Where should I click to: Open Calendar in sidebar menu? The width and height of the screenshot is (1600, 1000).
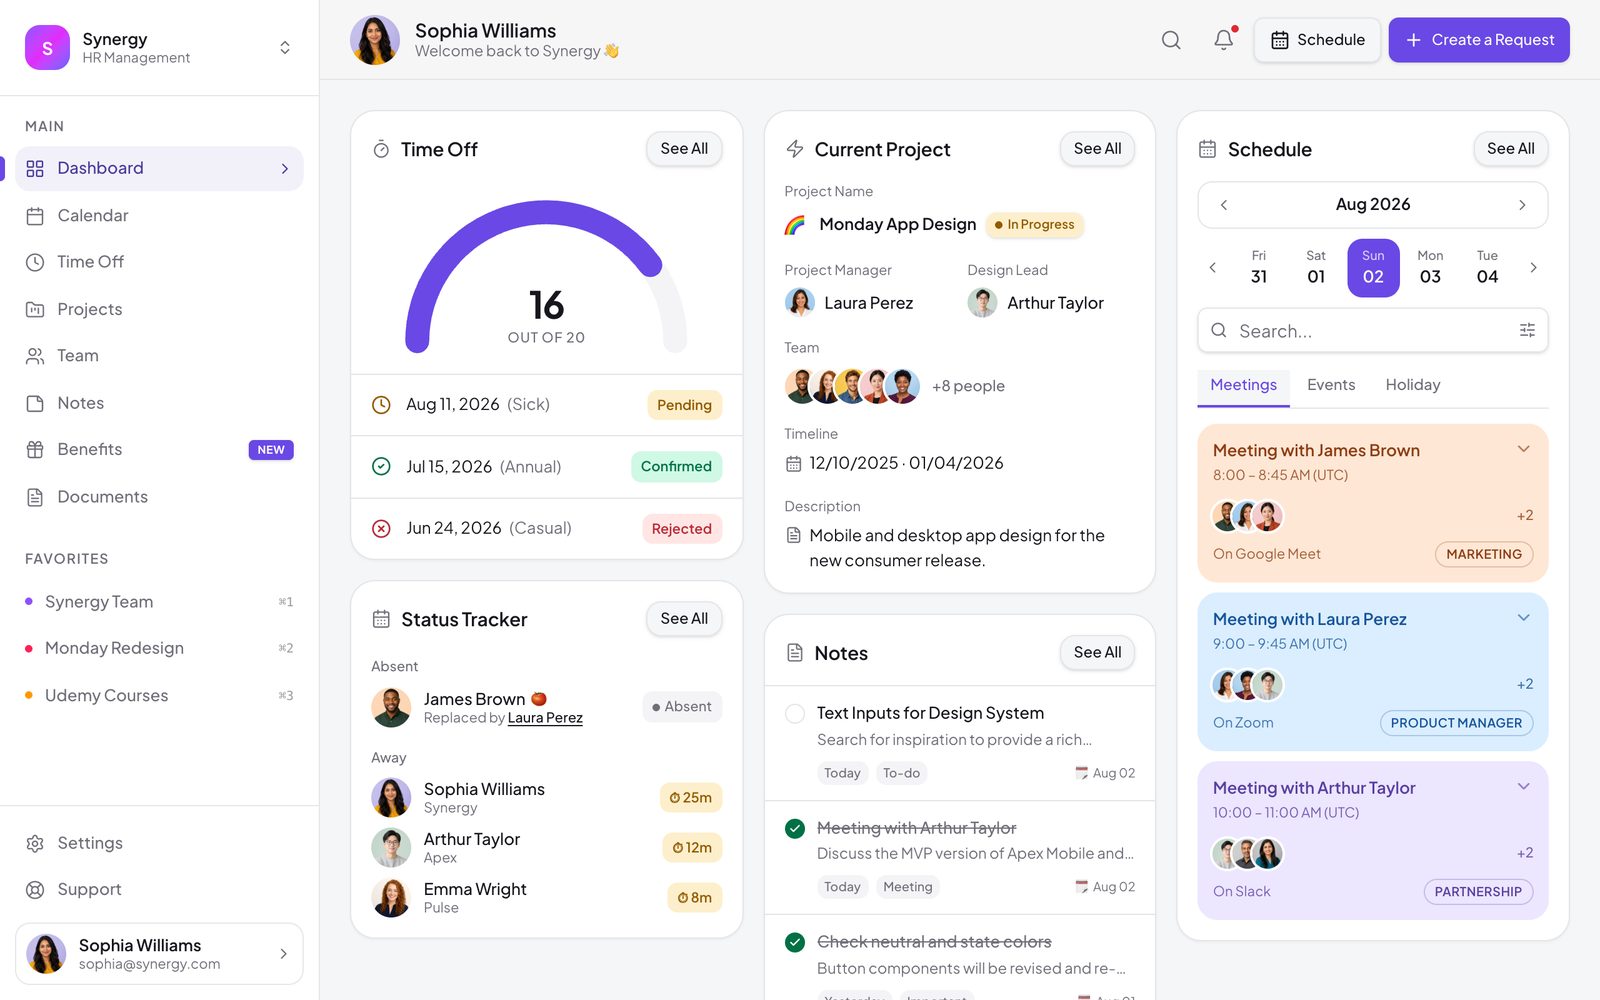(x=159, y=216)
